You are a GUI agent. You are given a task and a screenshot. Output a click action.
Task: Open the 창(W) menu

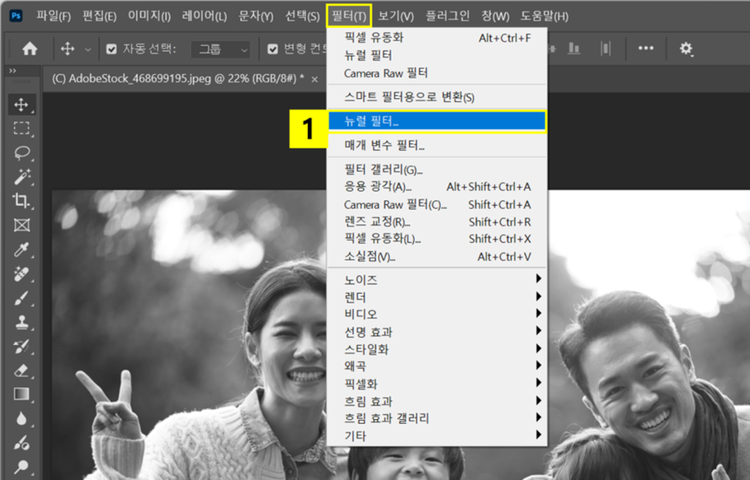(495, 16)
